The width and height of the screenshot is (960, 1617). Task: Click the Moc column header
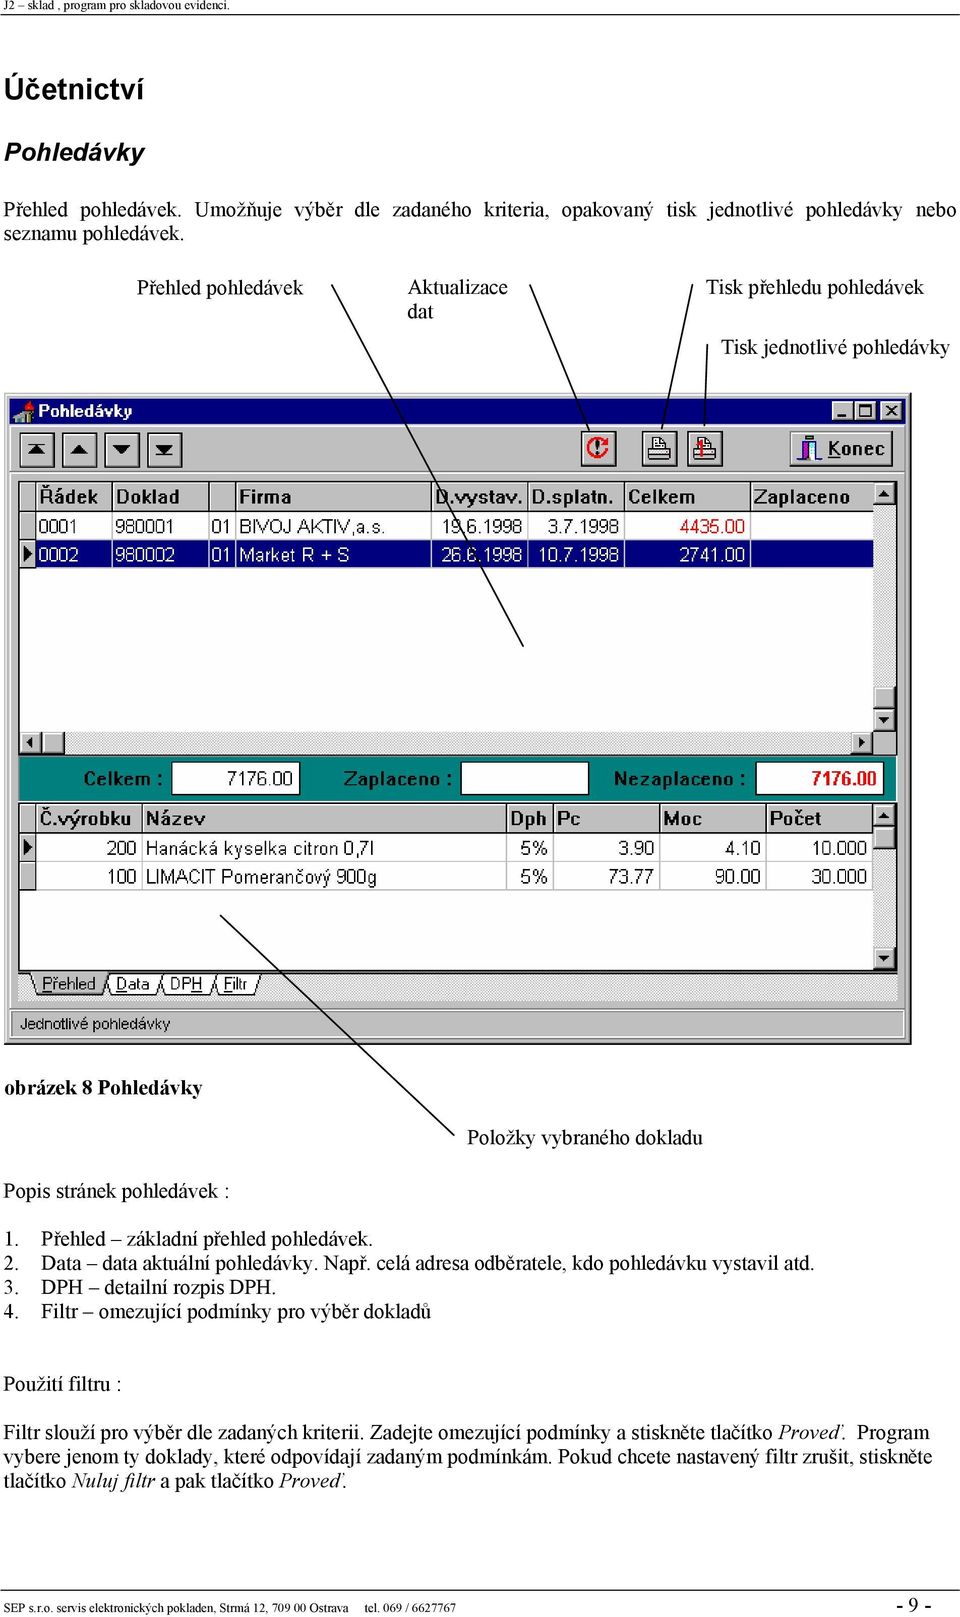tap(712, 818)
